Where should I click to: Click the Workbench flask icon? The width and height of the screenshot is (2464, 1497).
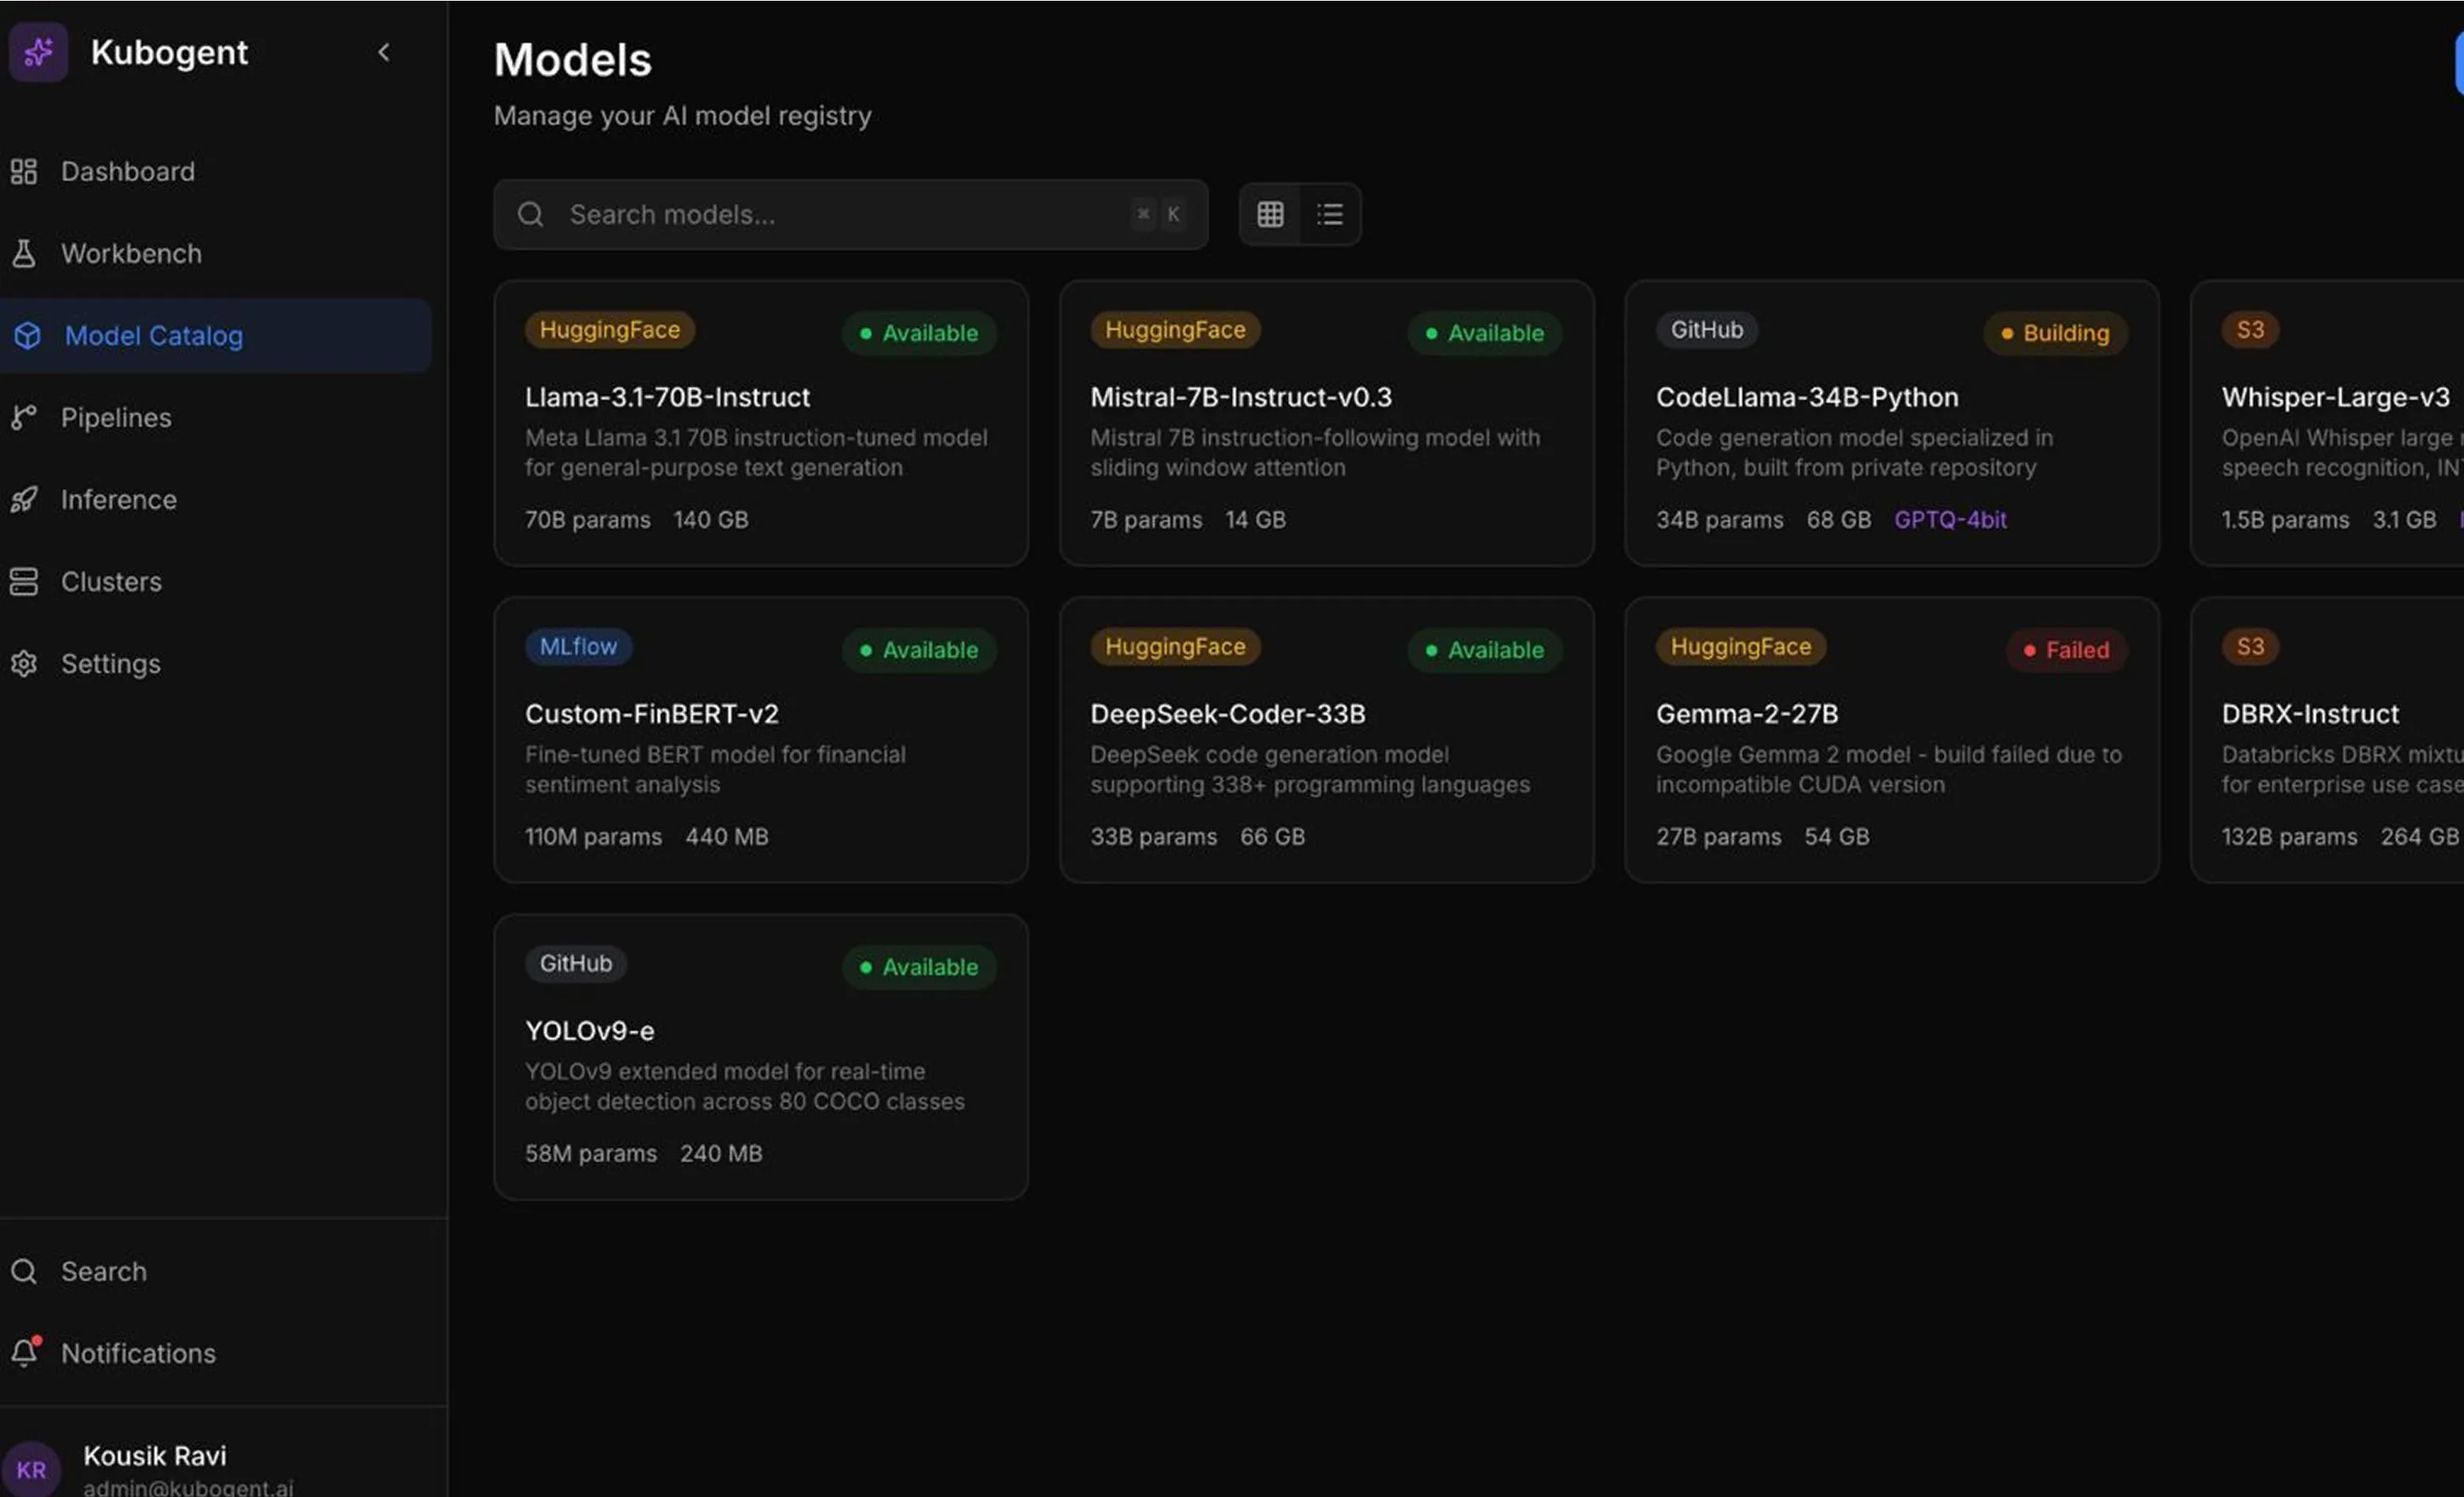[x=24, y=253]
